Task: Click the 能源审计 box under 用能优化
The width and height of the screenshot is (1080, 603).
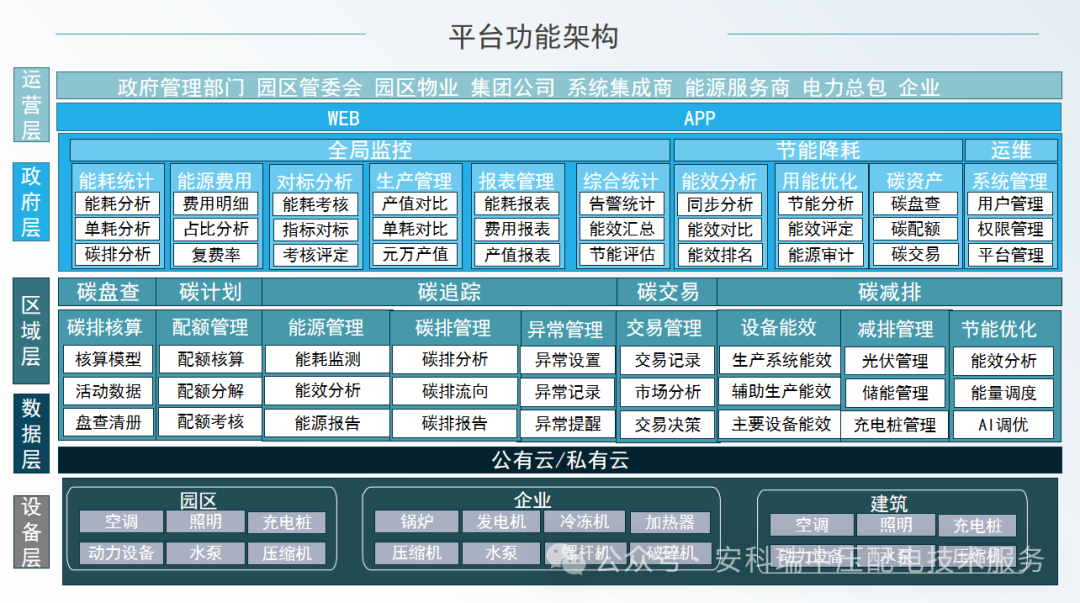Action: [820, 254]
